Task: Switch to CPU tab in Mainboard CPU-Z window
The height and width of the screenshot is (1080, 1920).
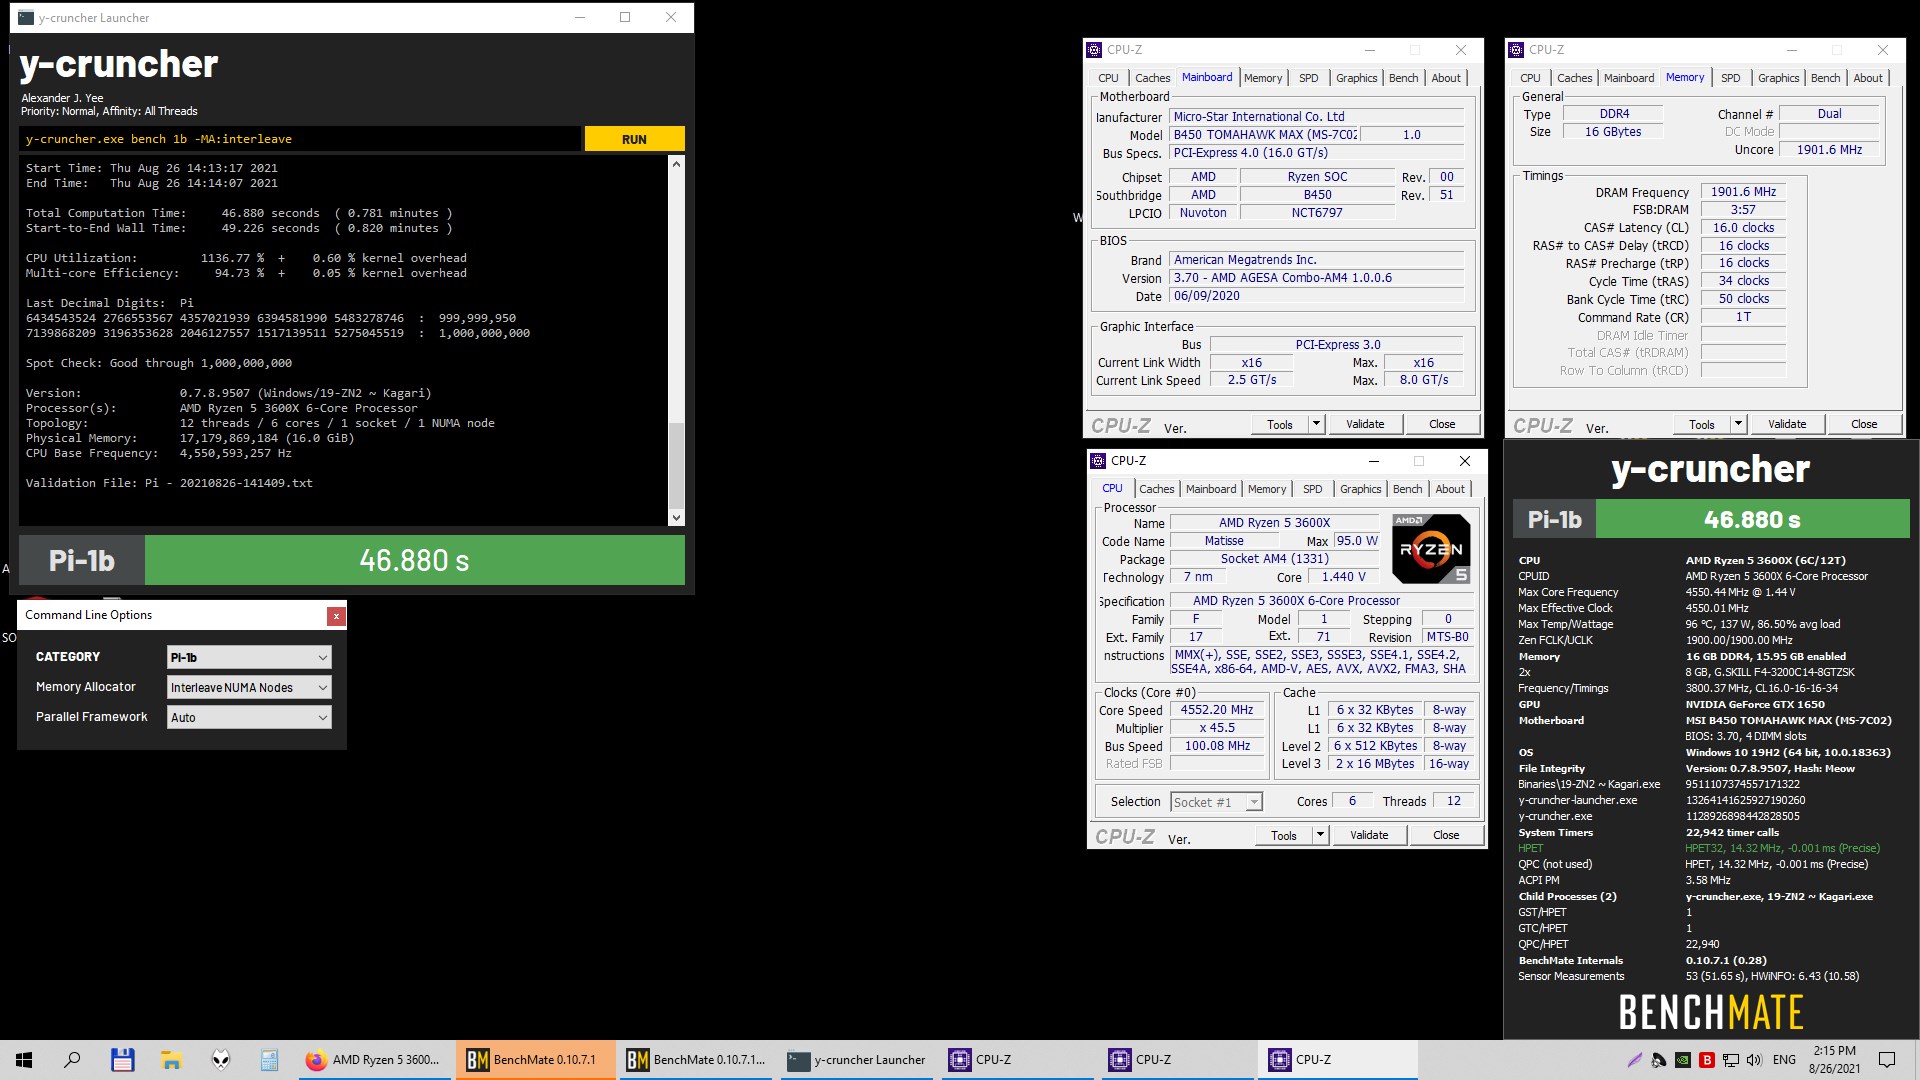Action: [1108, 78]
